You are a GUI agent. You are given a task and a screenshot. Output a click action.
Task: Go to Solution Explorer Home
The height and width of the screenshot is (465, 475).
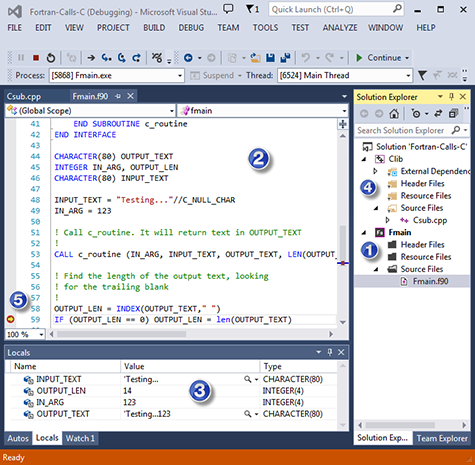click(394, 114)
